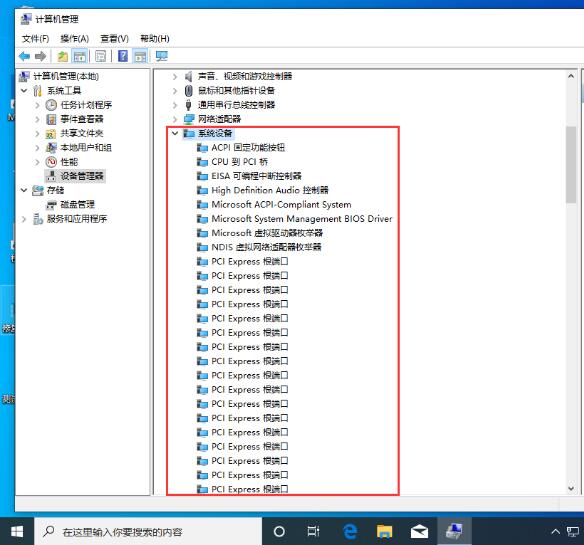Open File Explorer from taskbar
584x545 pixels.
pos(384,532)
